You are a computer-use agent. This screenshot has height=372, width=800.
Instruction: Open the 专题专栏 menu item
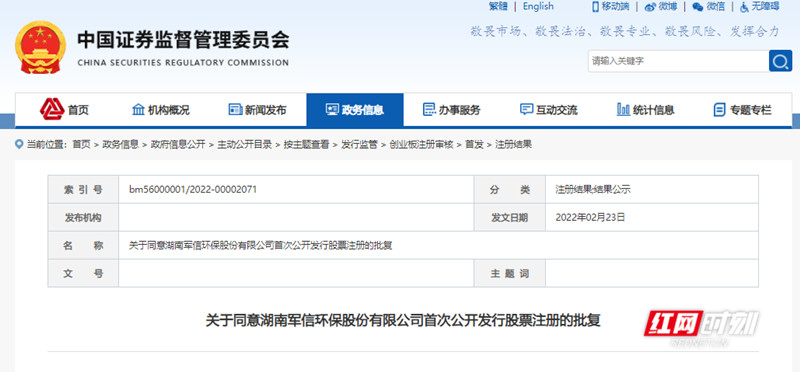click(742, 110)
